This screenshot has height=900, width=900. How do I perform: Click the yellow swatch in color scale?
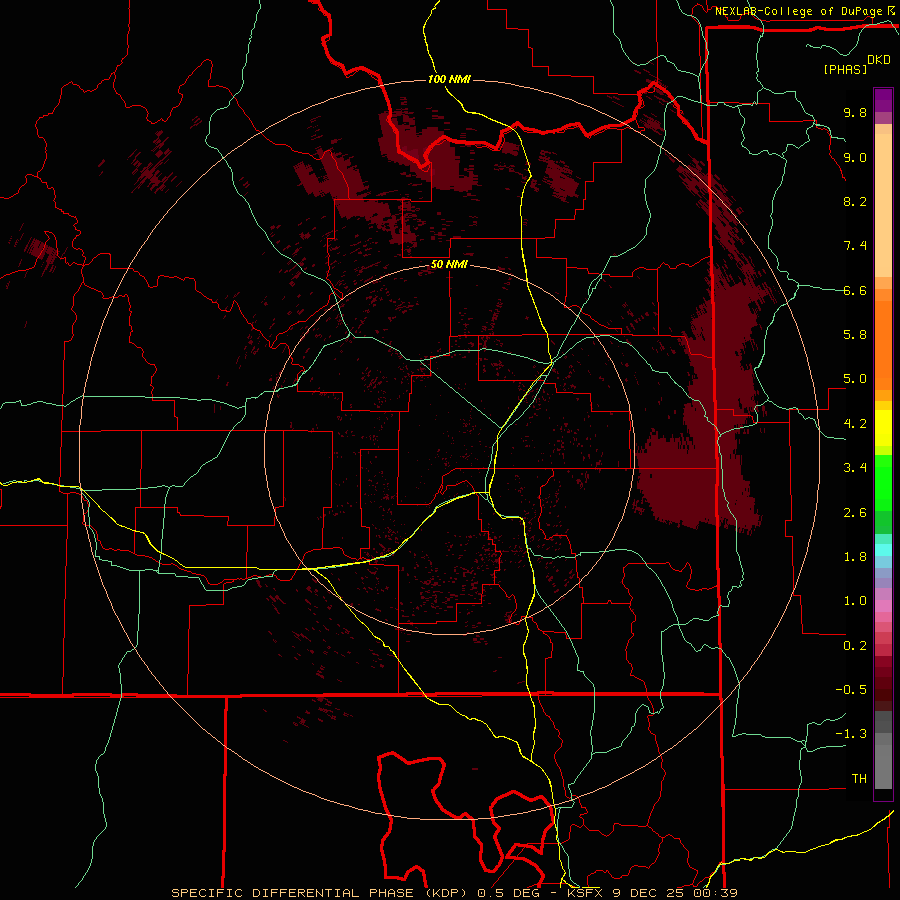point(883,428)
